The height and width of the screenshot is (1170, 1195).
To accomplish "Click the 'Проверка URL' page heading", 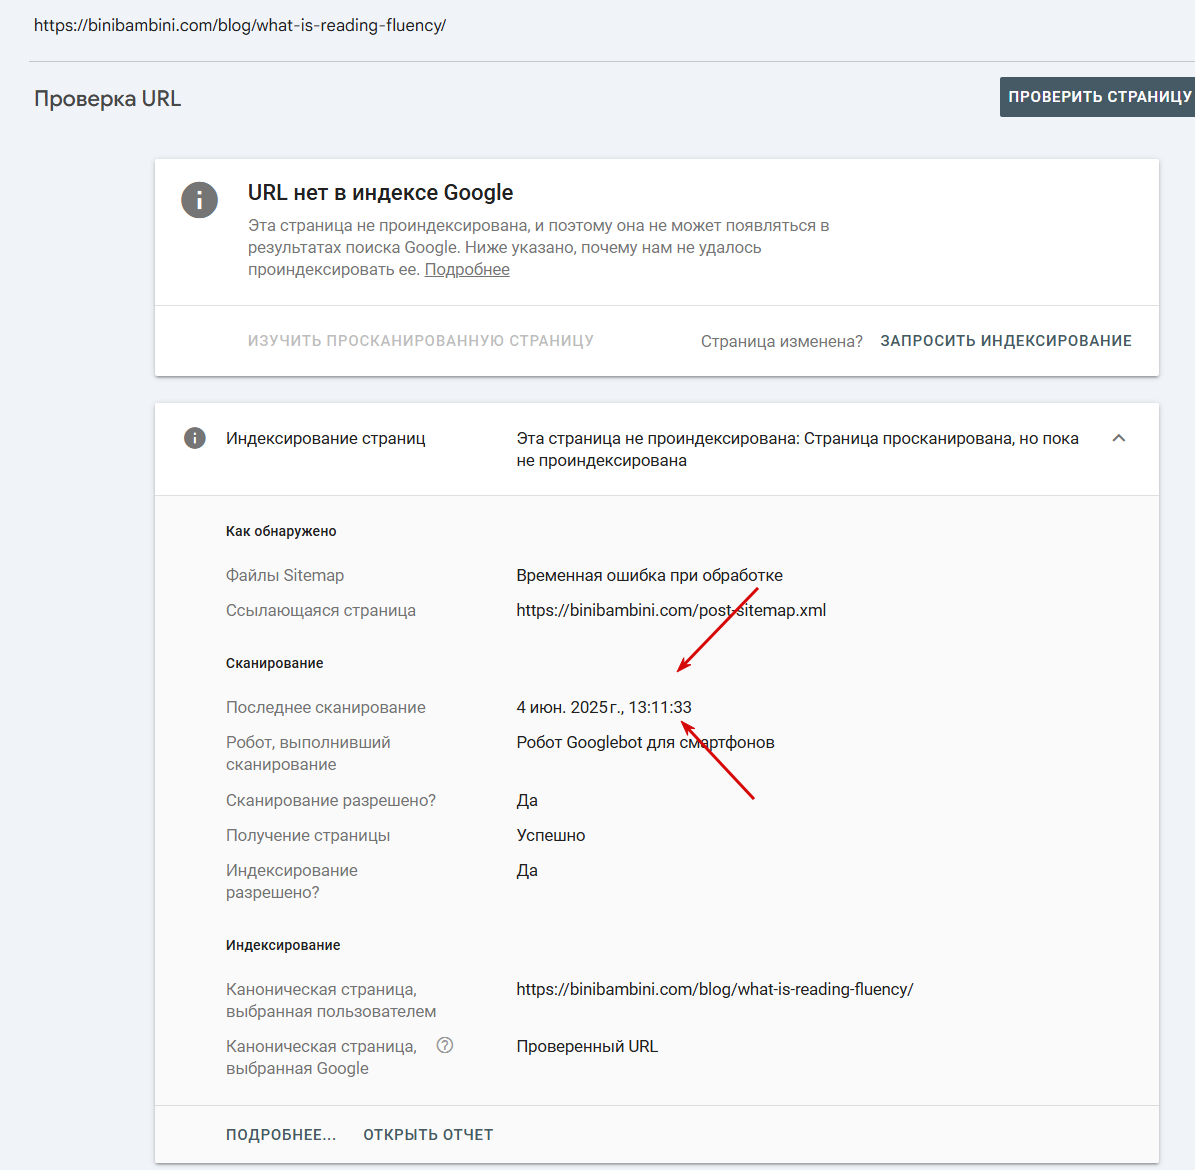I will click(x=107, y=99).
